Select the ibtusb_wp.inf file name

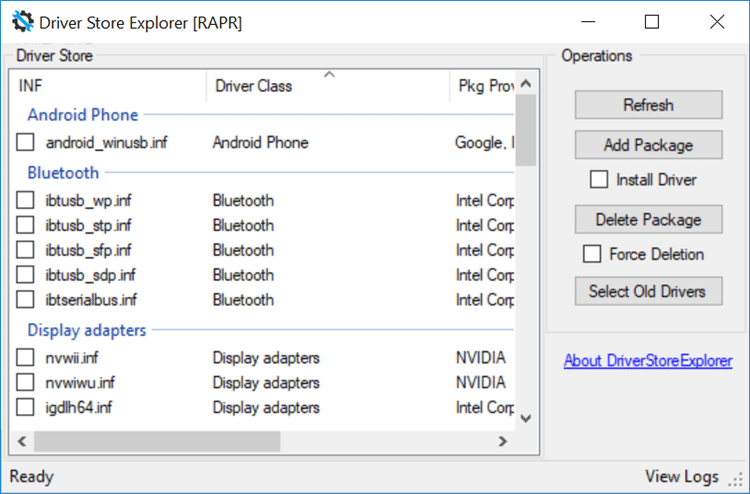[x=88, y=200]
